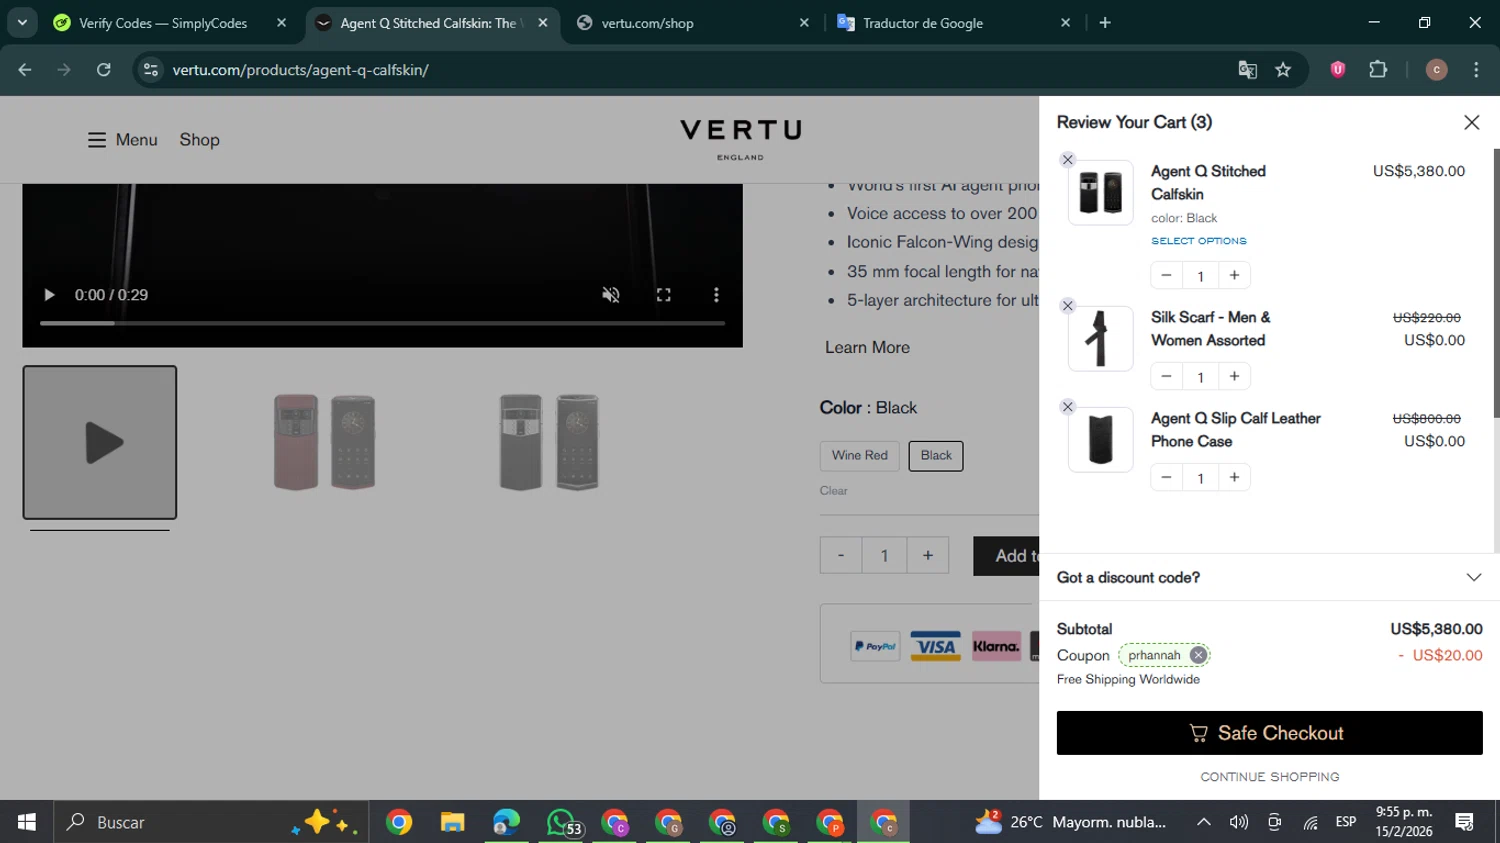Decrease Silk Scarf cart quantity

click(1166, 376)
